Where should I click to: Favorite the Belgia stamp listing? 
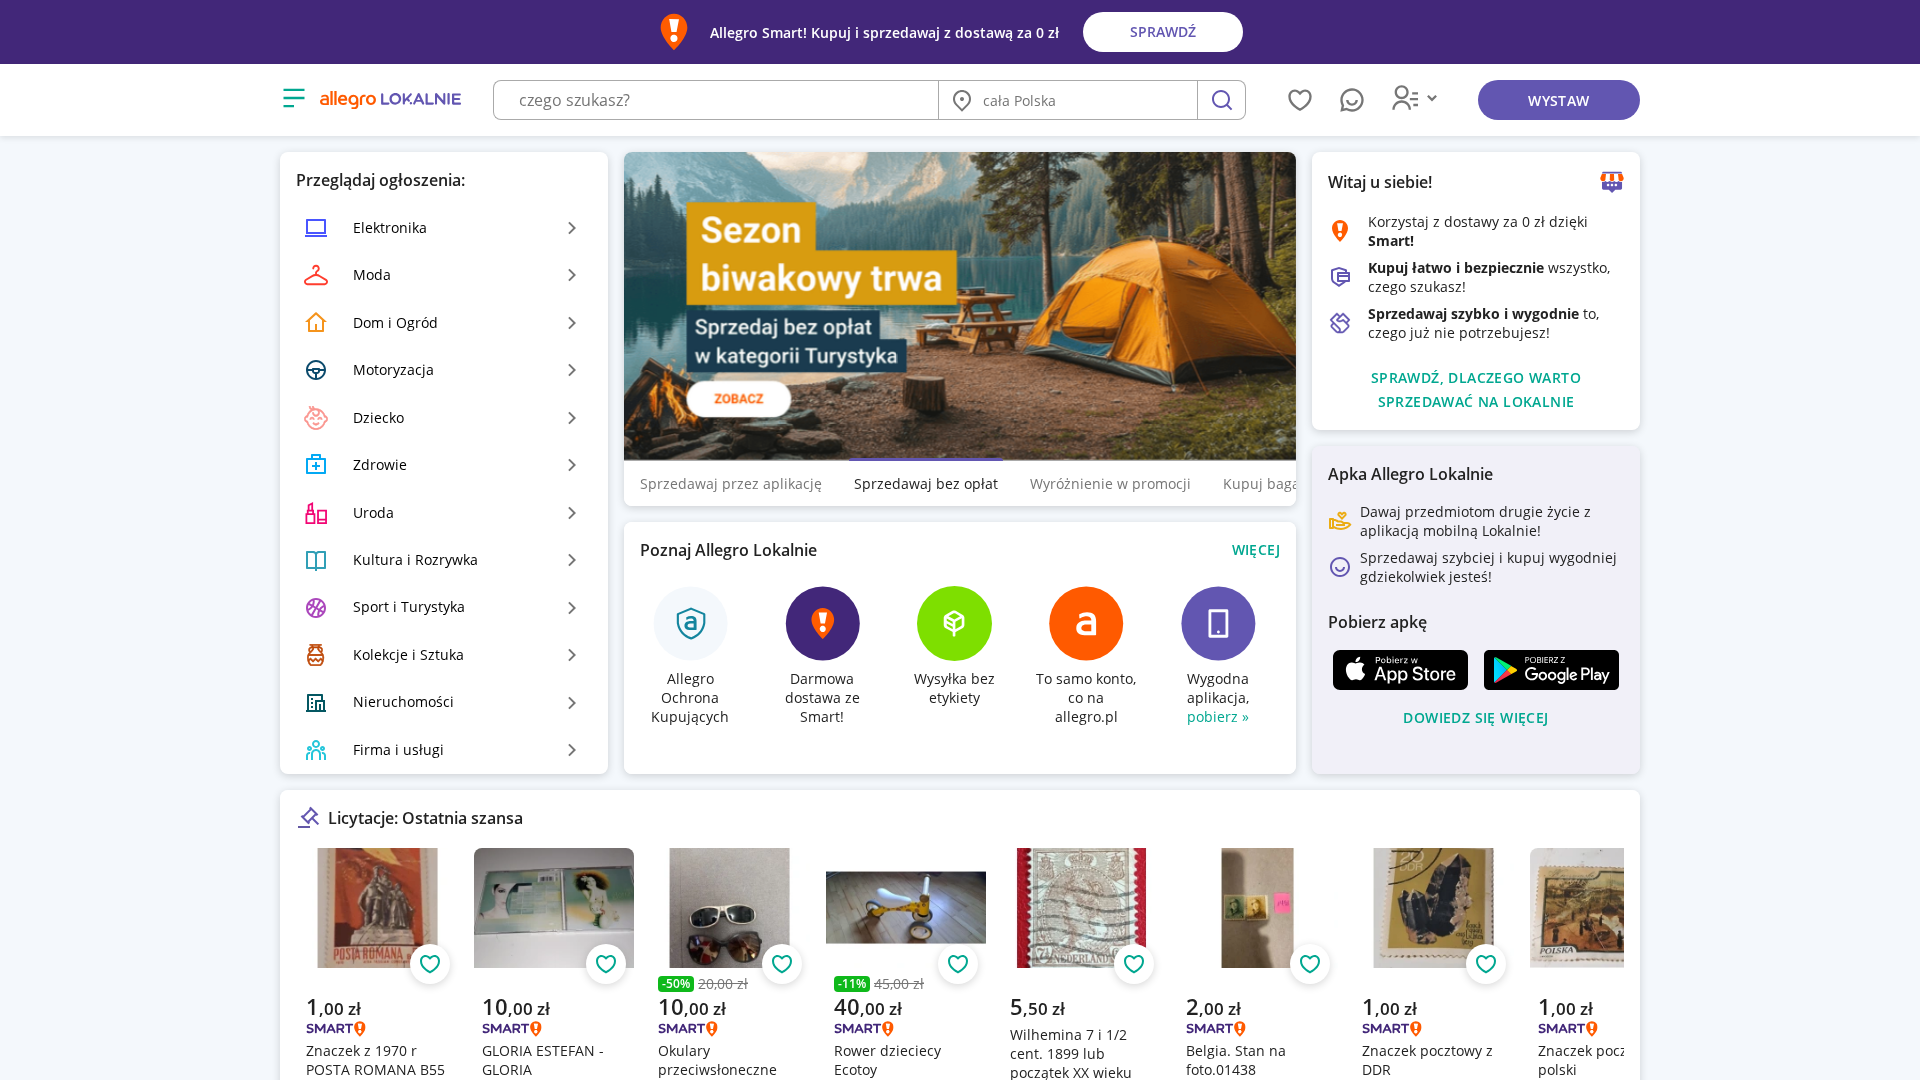[x=1310, y=964]
